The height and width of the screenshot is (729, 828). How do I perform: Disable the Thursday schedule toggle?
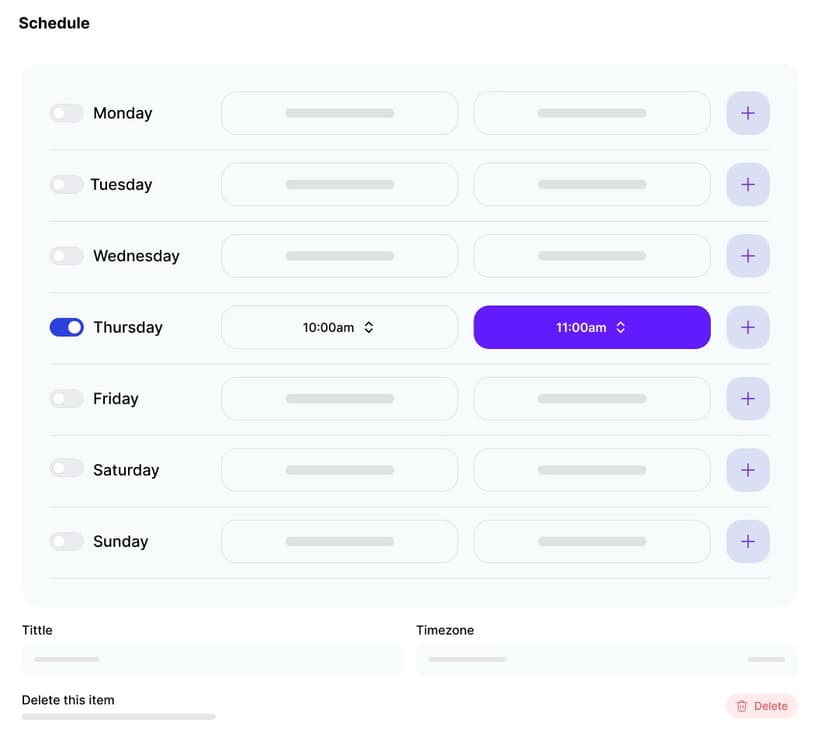click(x=66, y=327)
